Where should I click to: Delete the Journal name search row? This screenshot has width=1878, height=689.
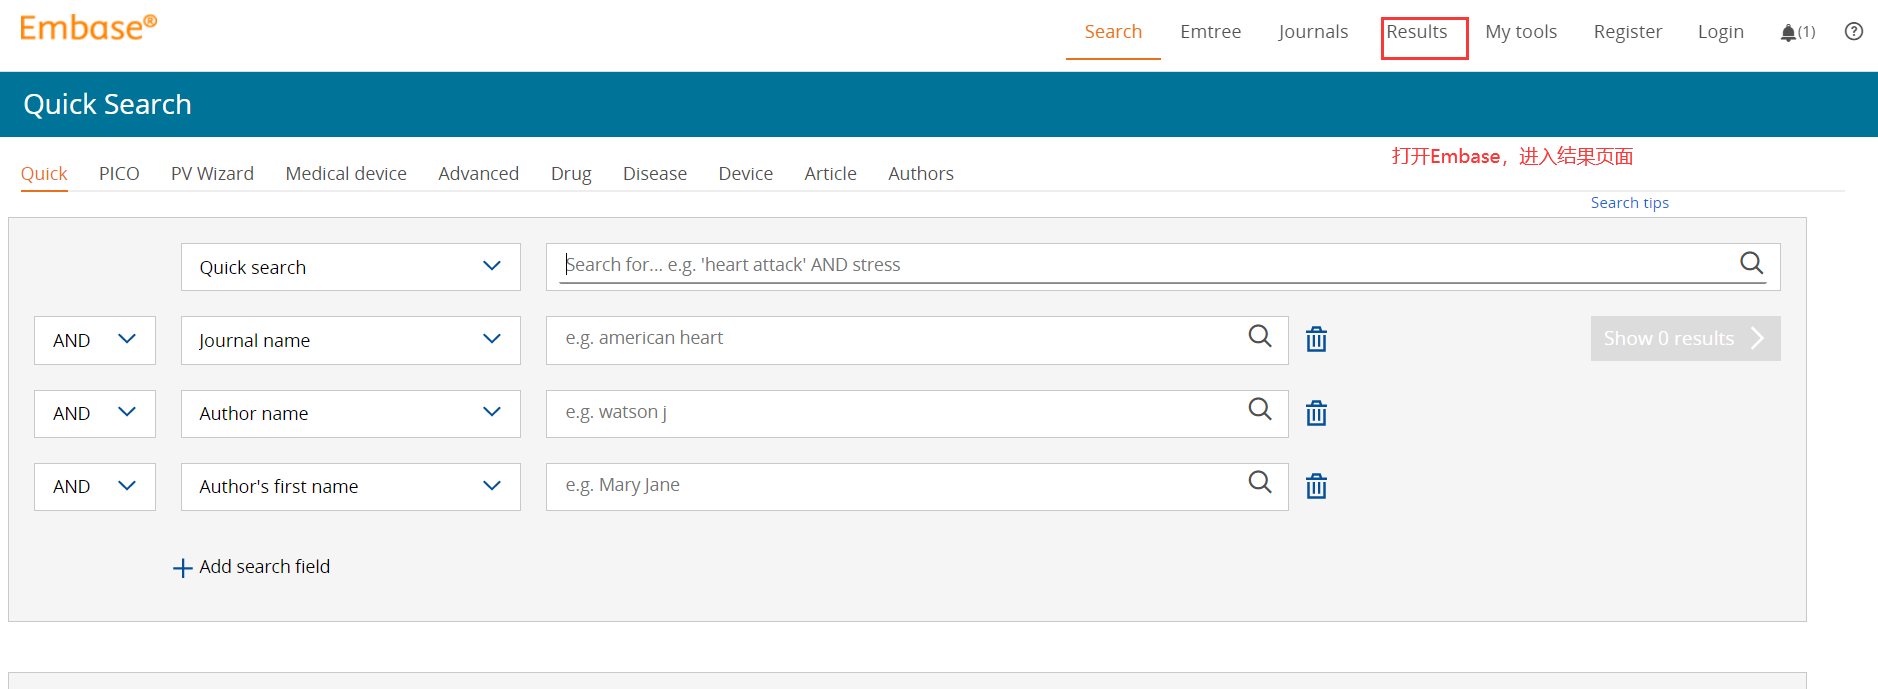[x=1316, y=340]
